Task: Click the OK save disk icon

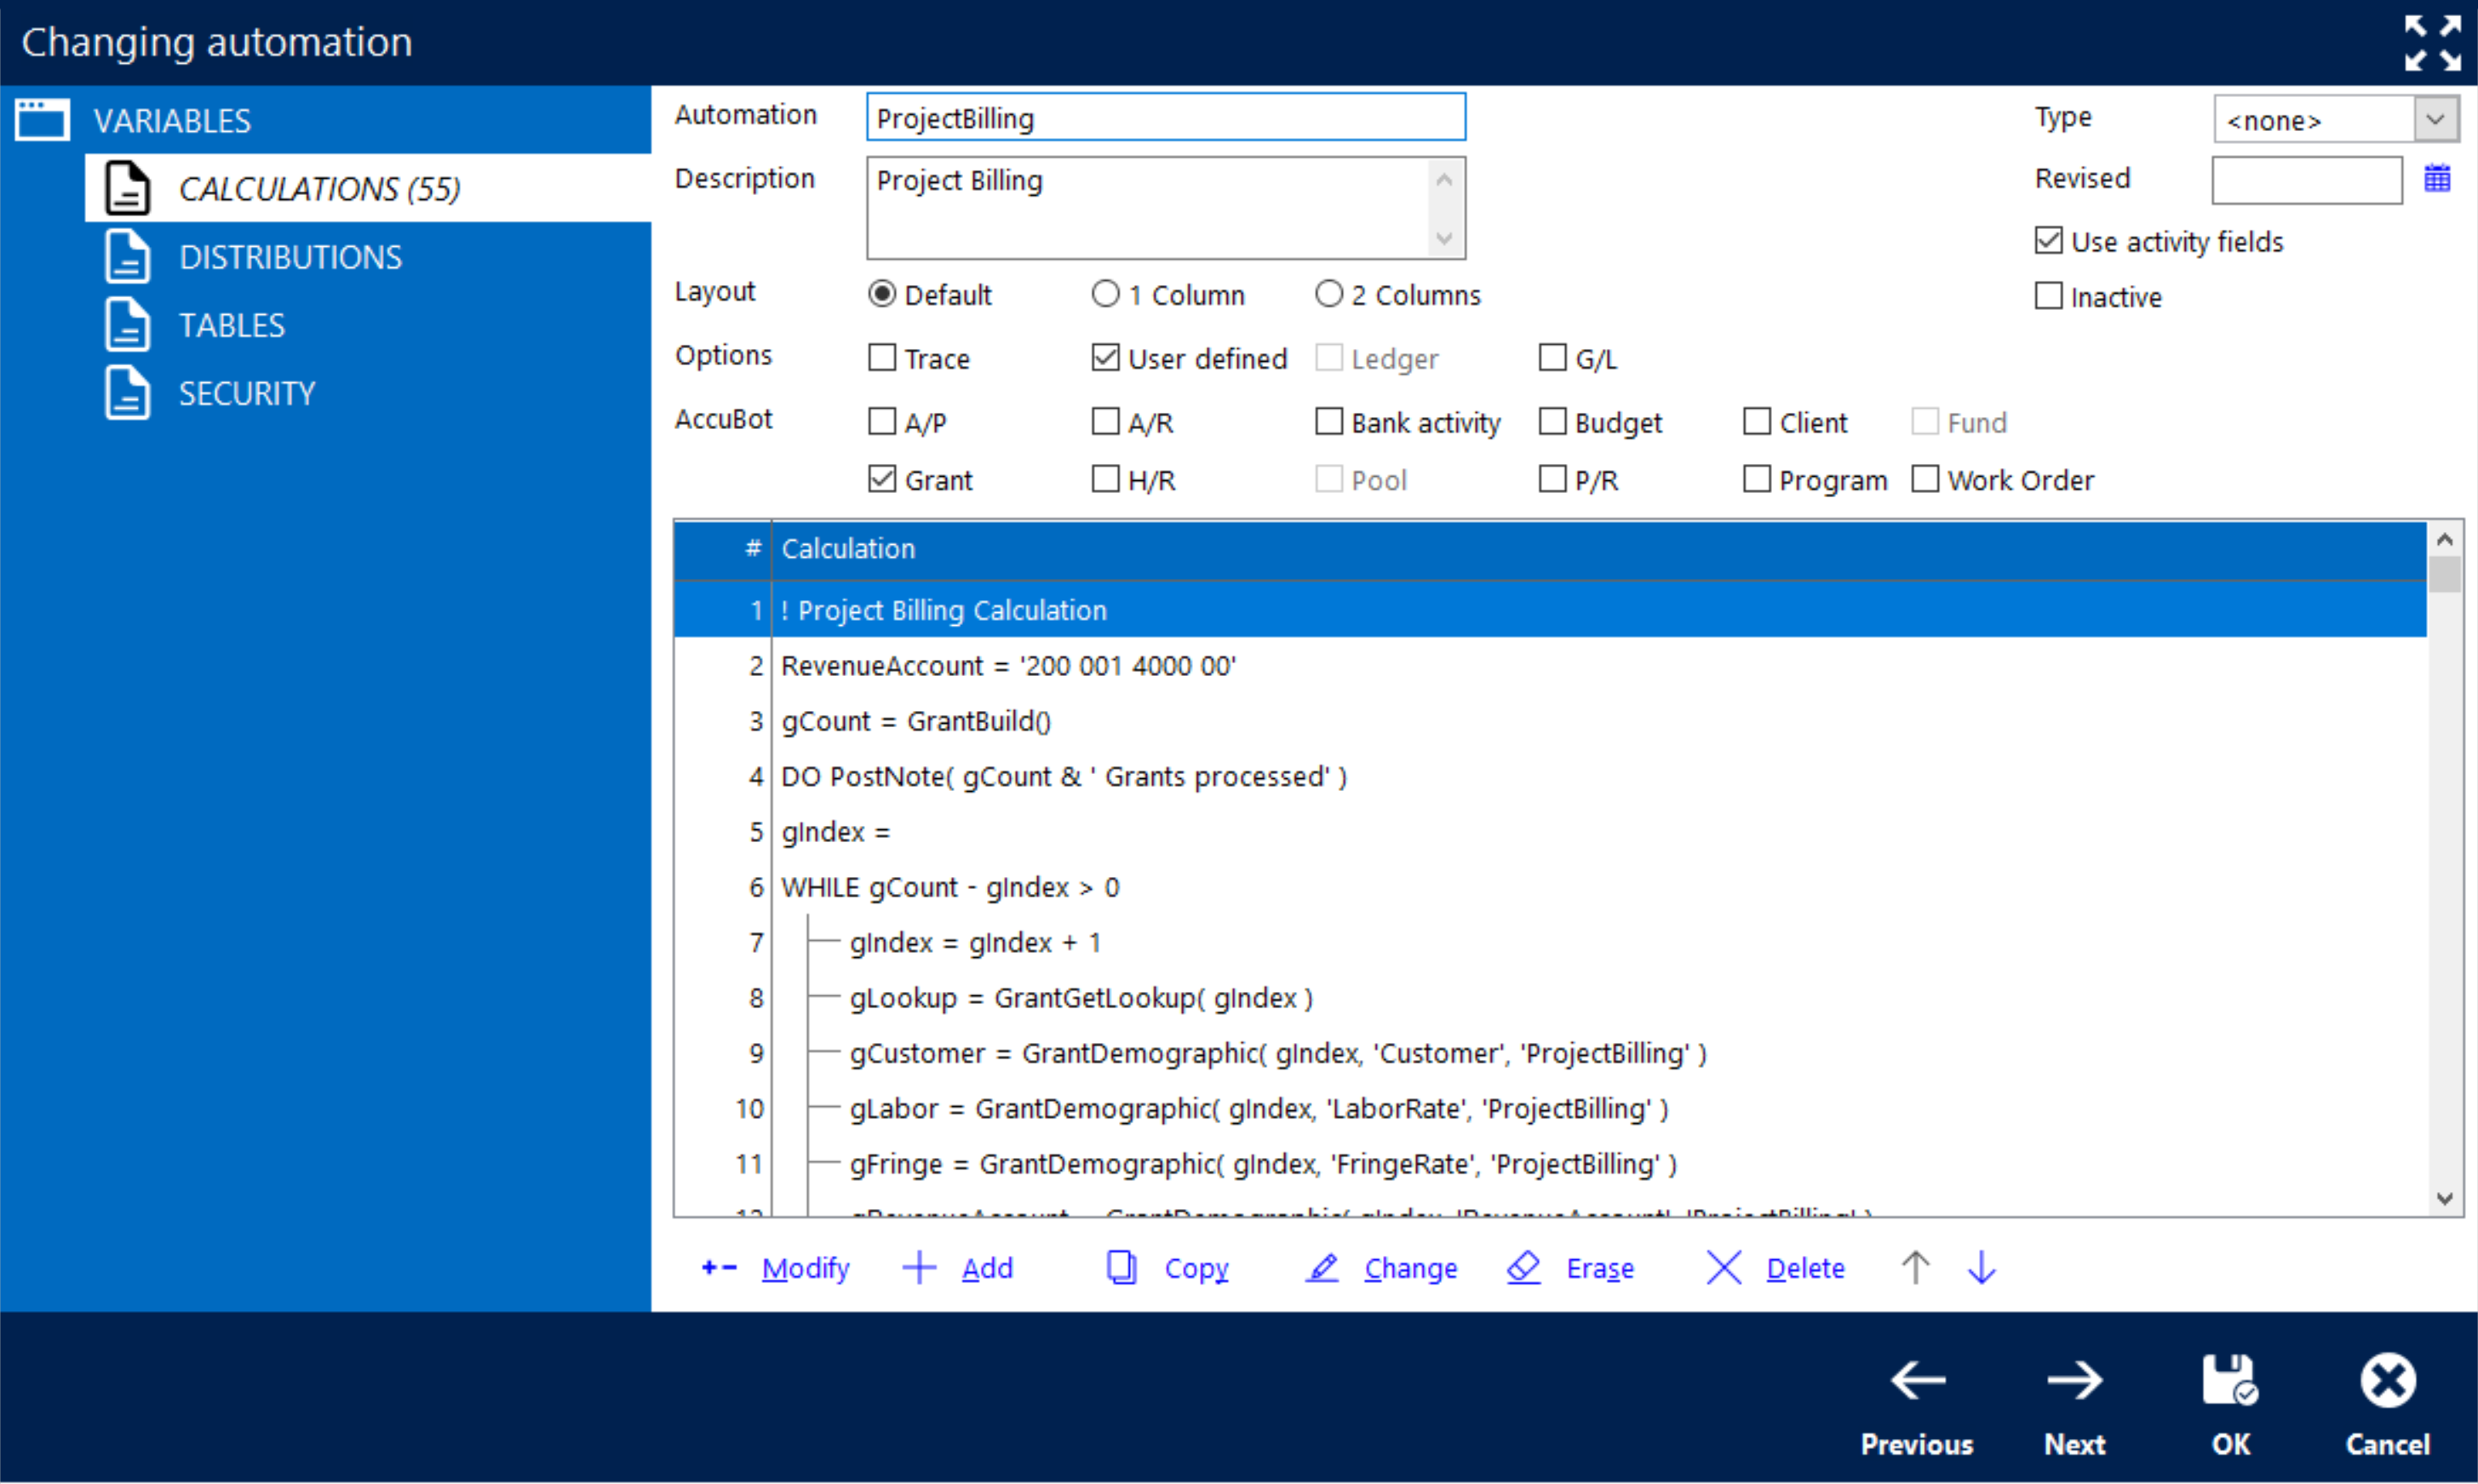Action: 2229,1381
